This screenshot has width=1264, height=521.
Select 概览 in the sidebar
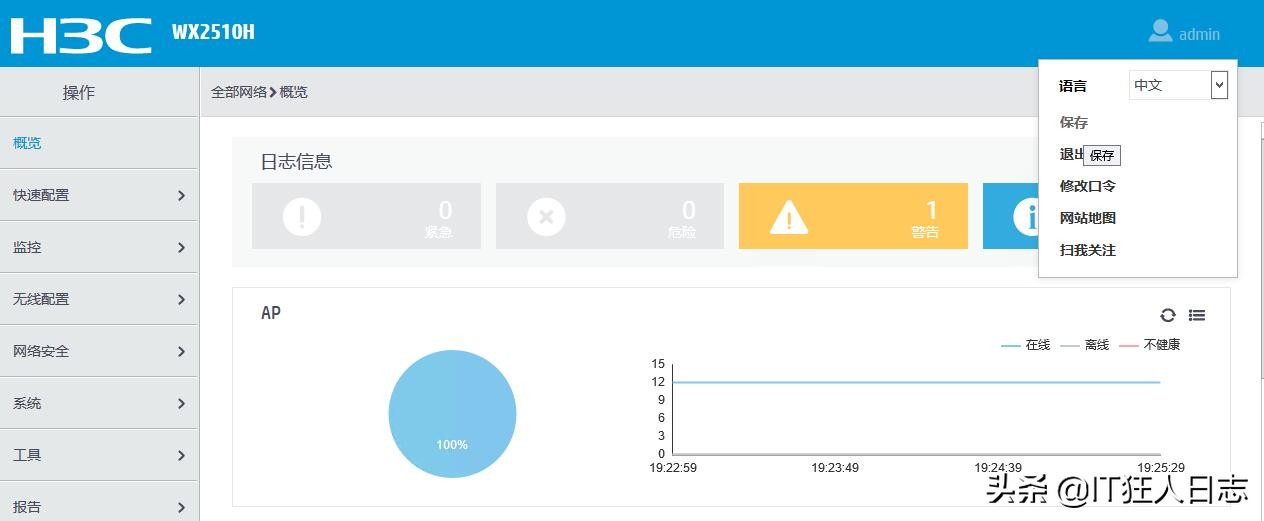[99, 143]
